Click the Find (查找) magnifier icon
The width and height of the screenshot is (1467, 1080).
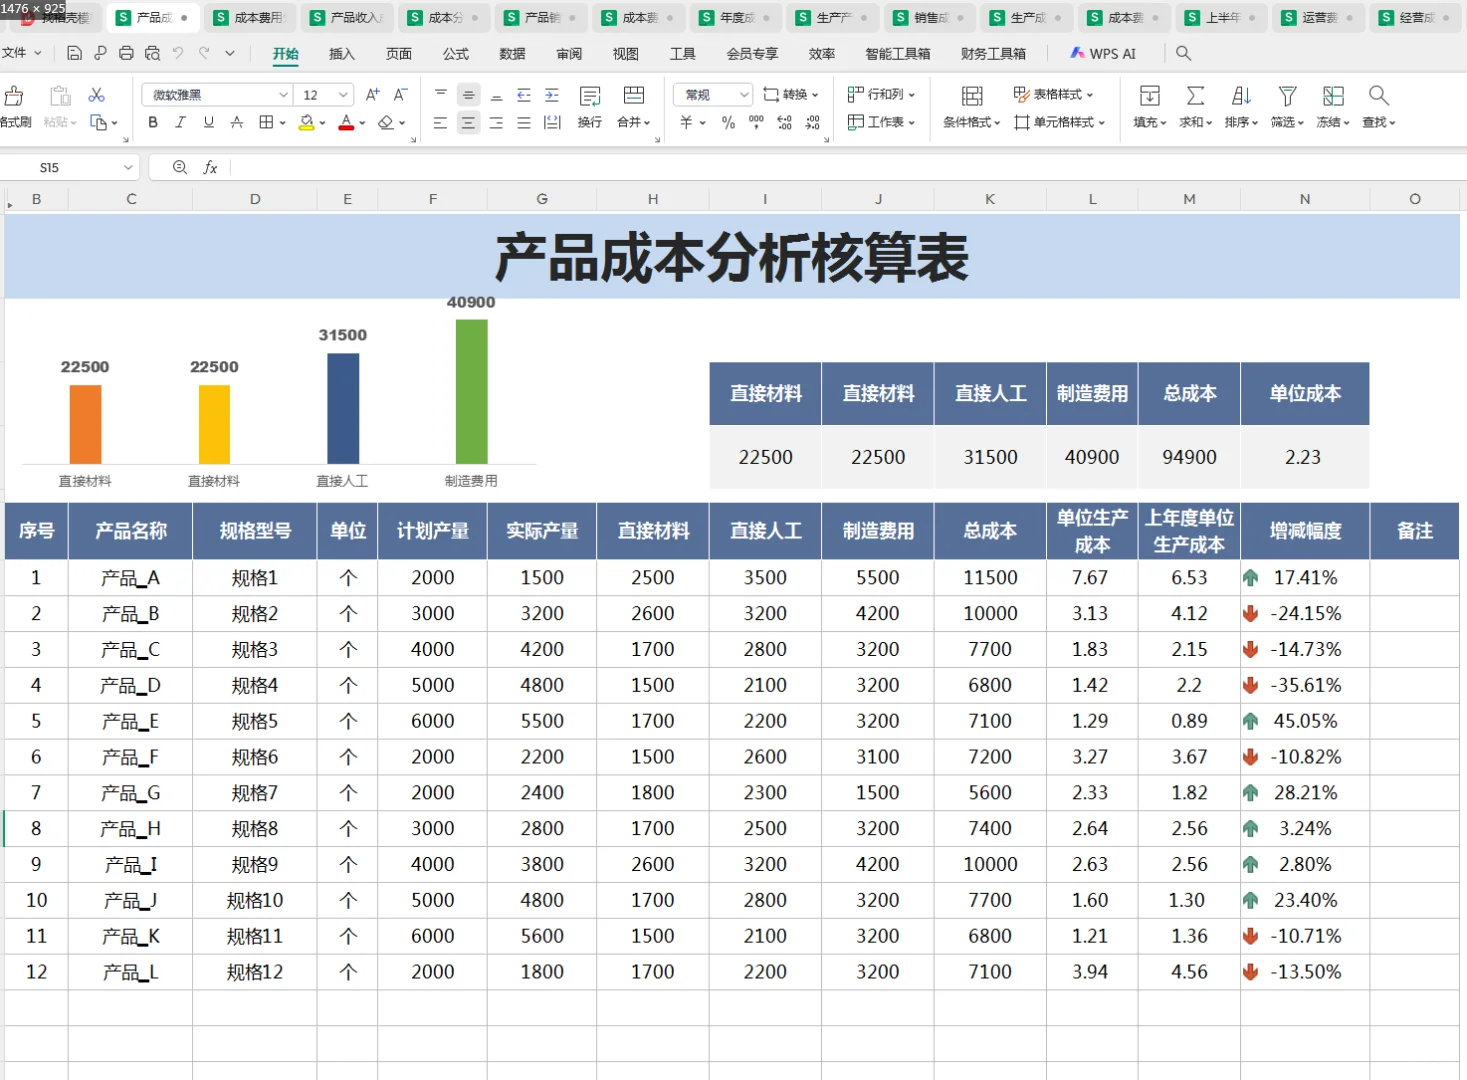click(1379, 96)
